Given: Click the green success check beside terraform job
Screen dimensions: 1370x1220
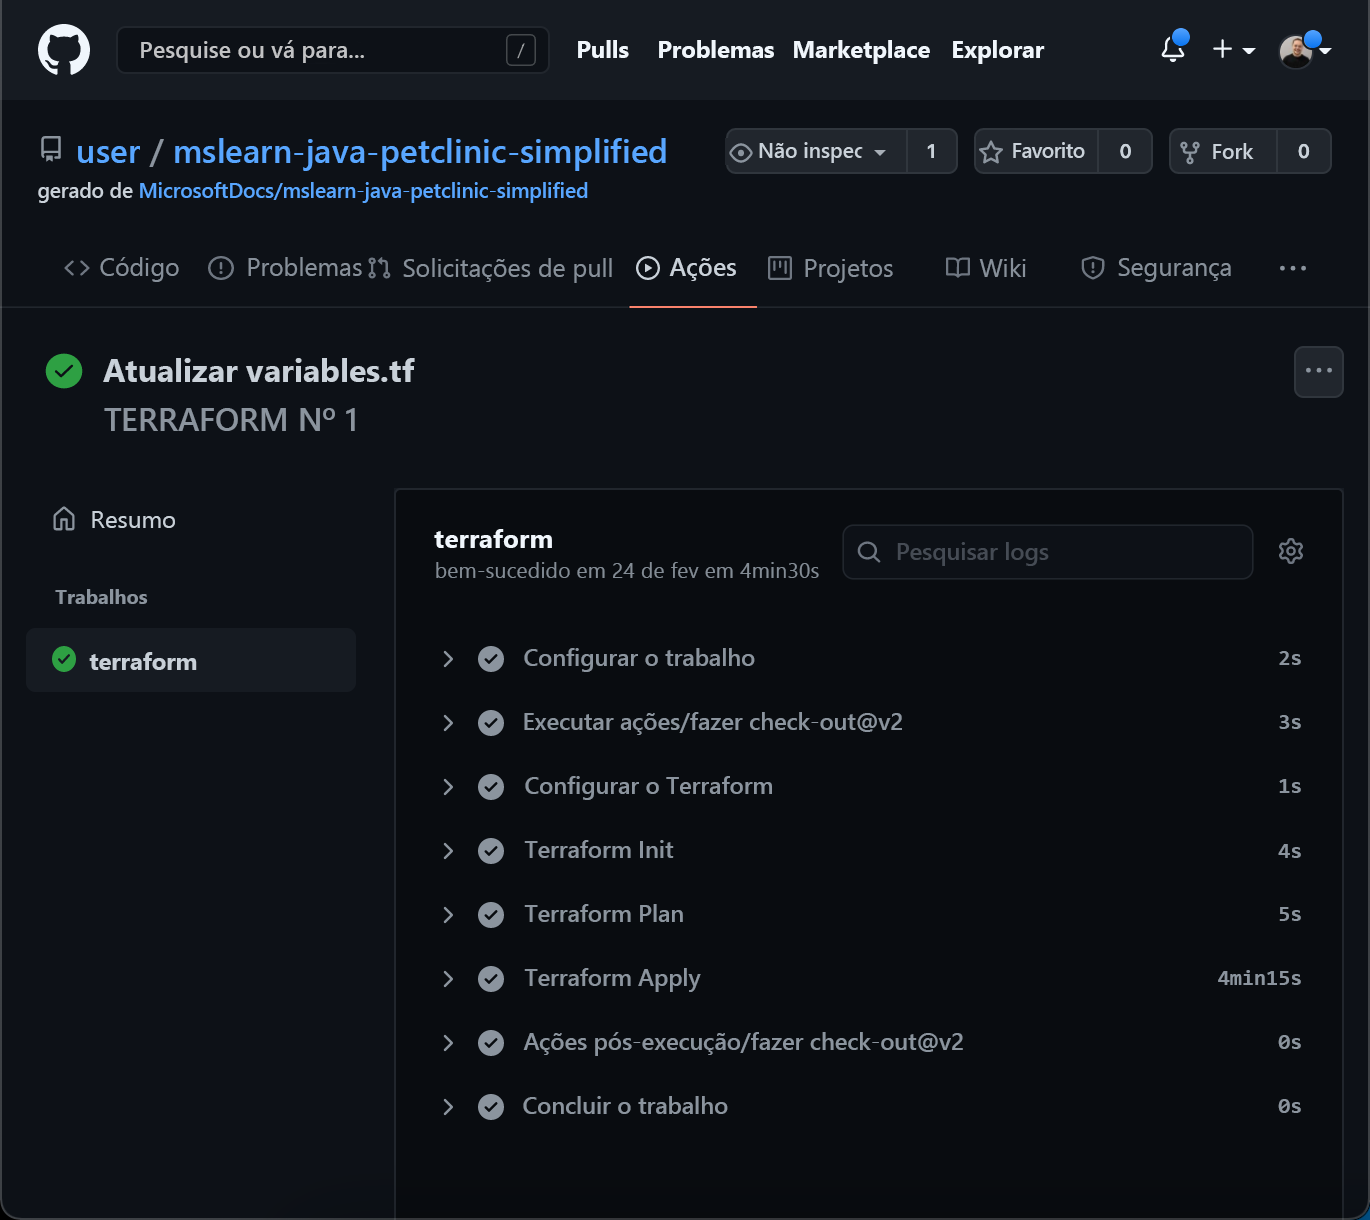Looking at the screenshot, I should click(x=63, y=660).
